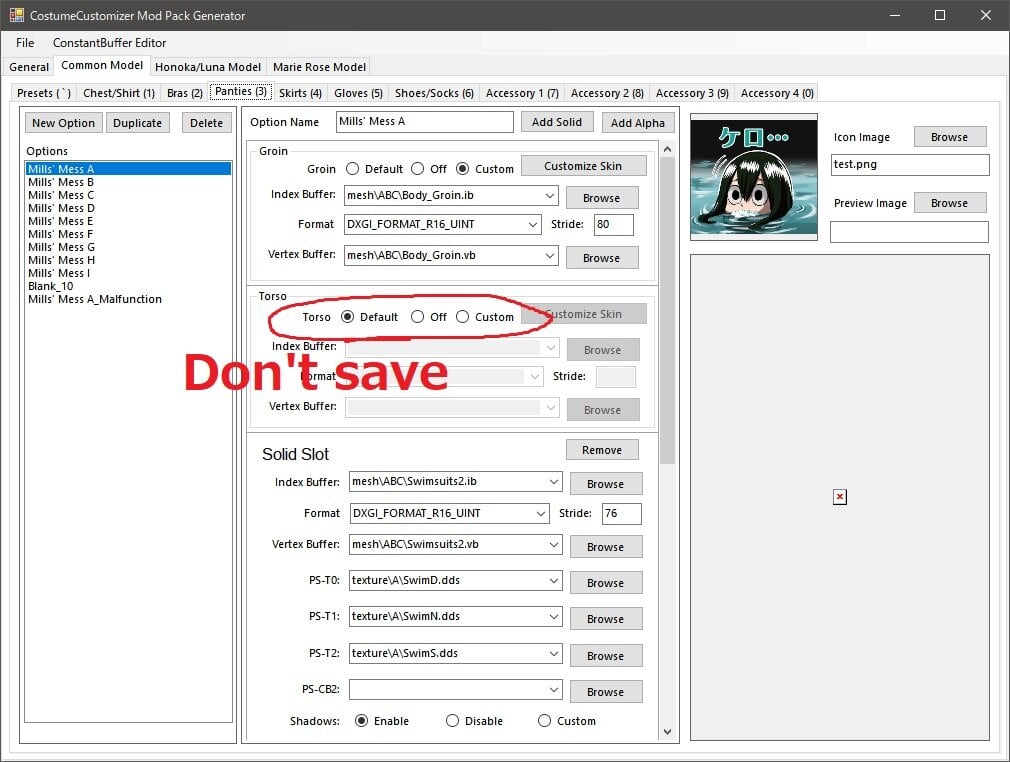Browse for PS-CB2 file

pos(605,692)
